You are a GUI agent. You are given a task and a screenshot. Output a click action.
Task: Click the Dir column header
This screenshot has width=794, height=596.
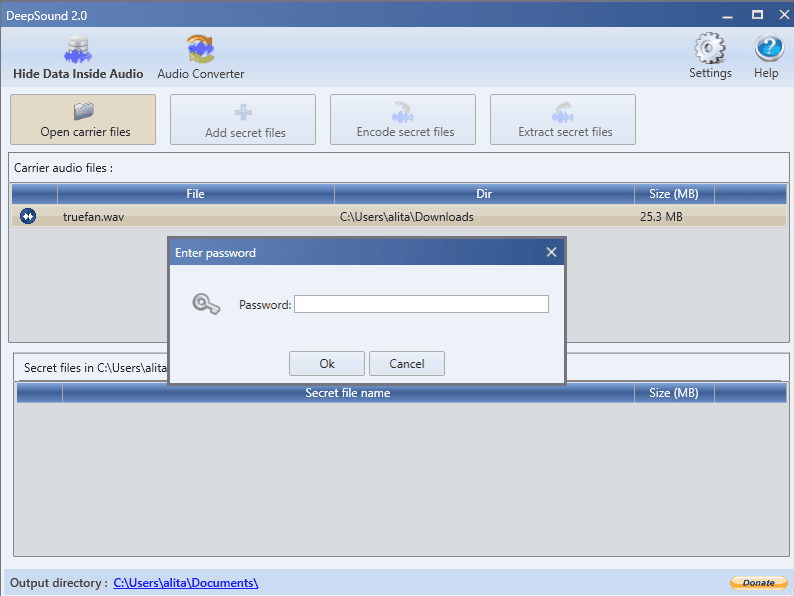(484, 194)
